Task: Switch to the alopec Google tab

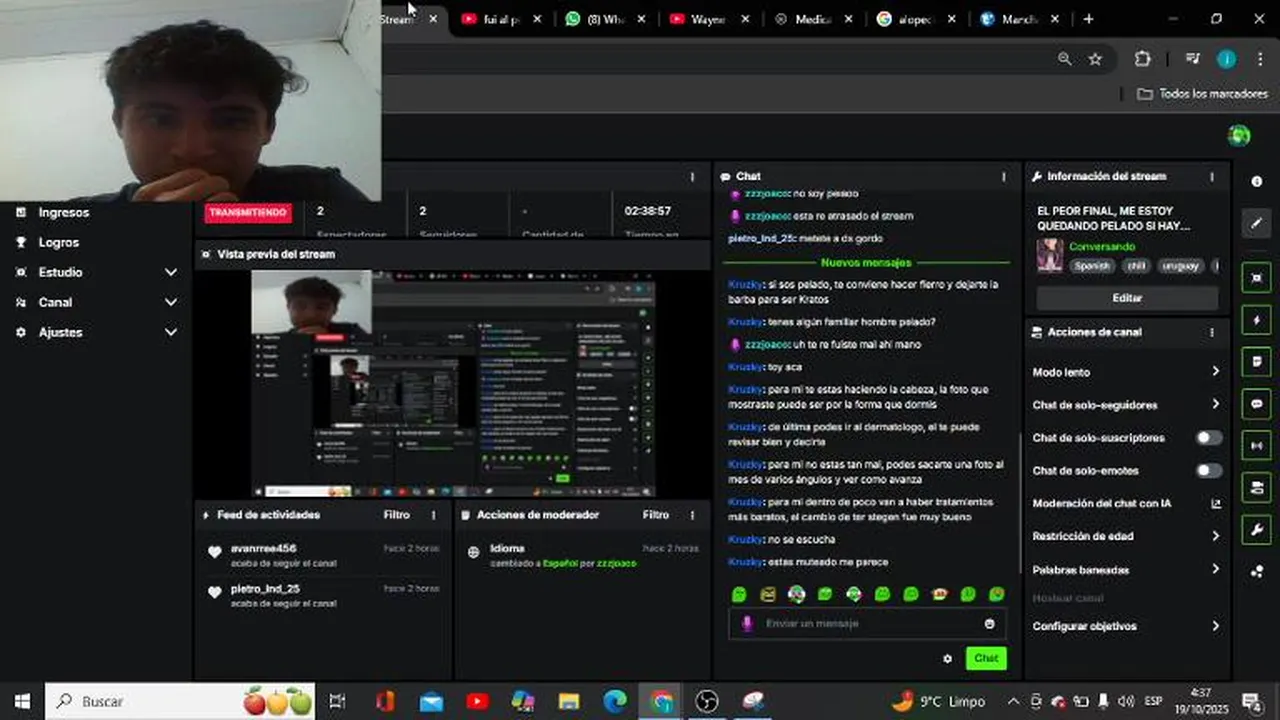Action: (916, 19)
